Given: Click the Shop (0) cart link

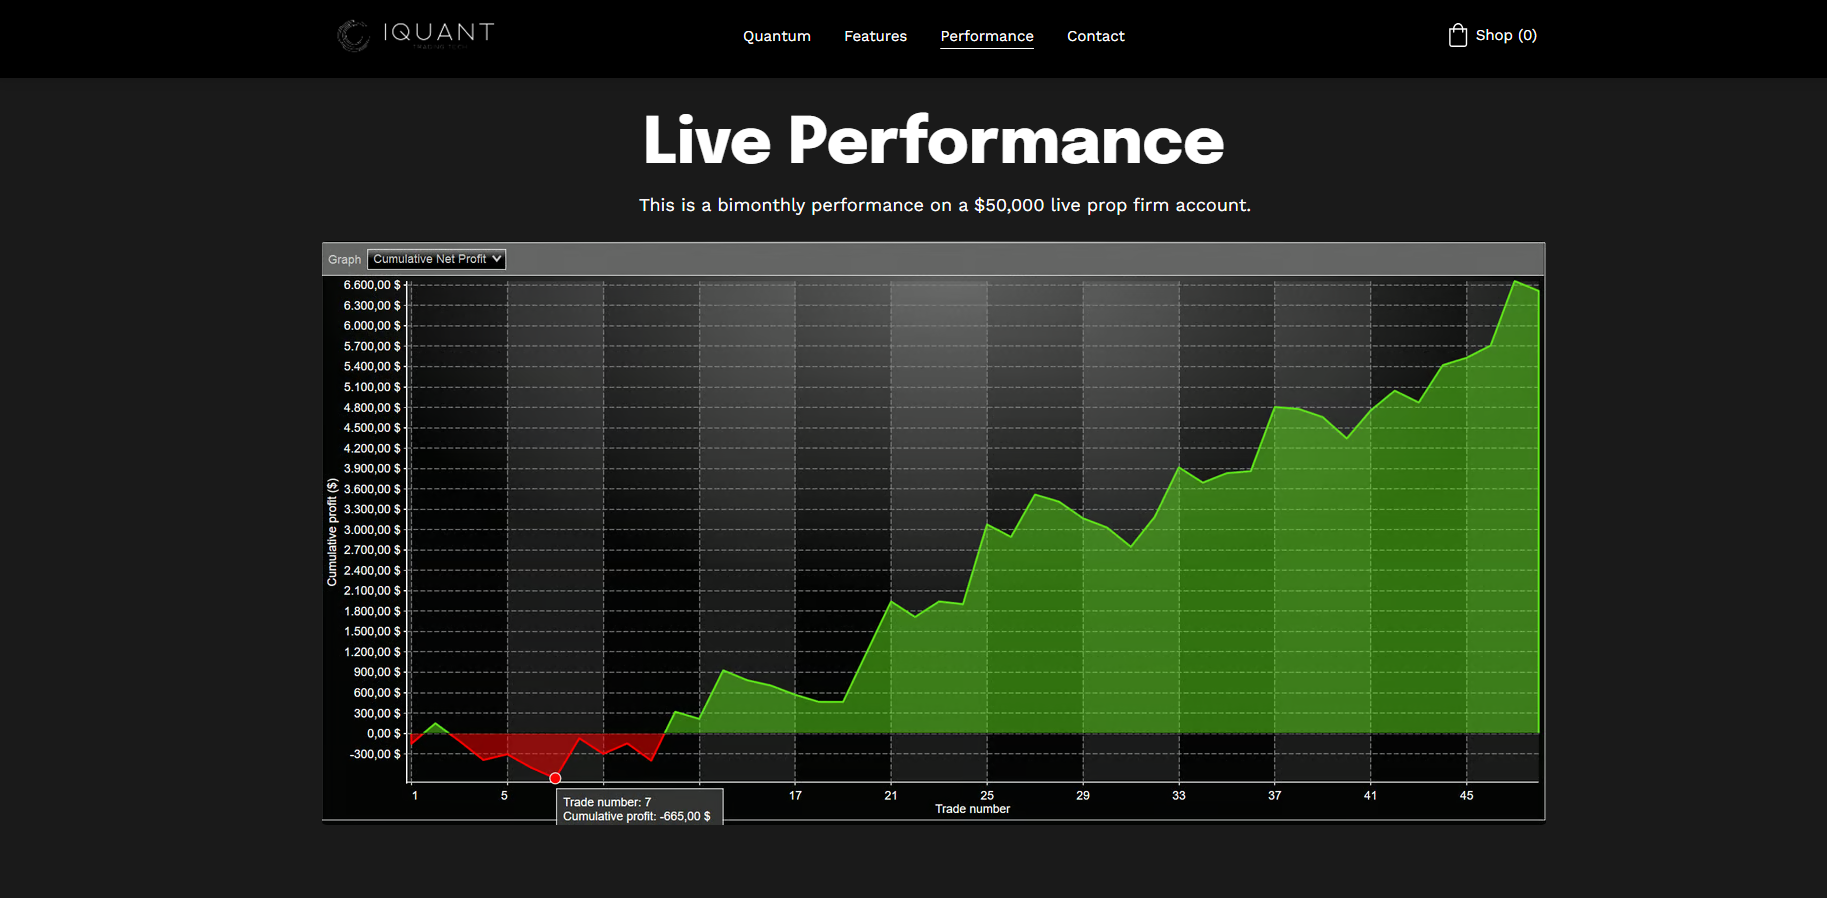Looking at the screenshot, I should (x=1505, y=35).
